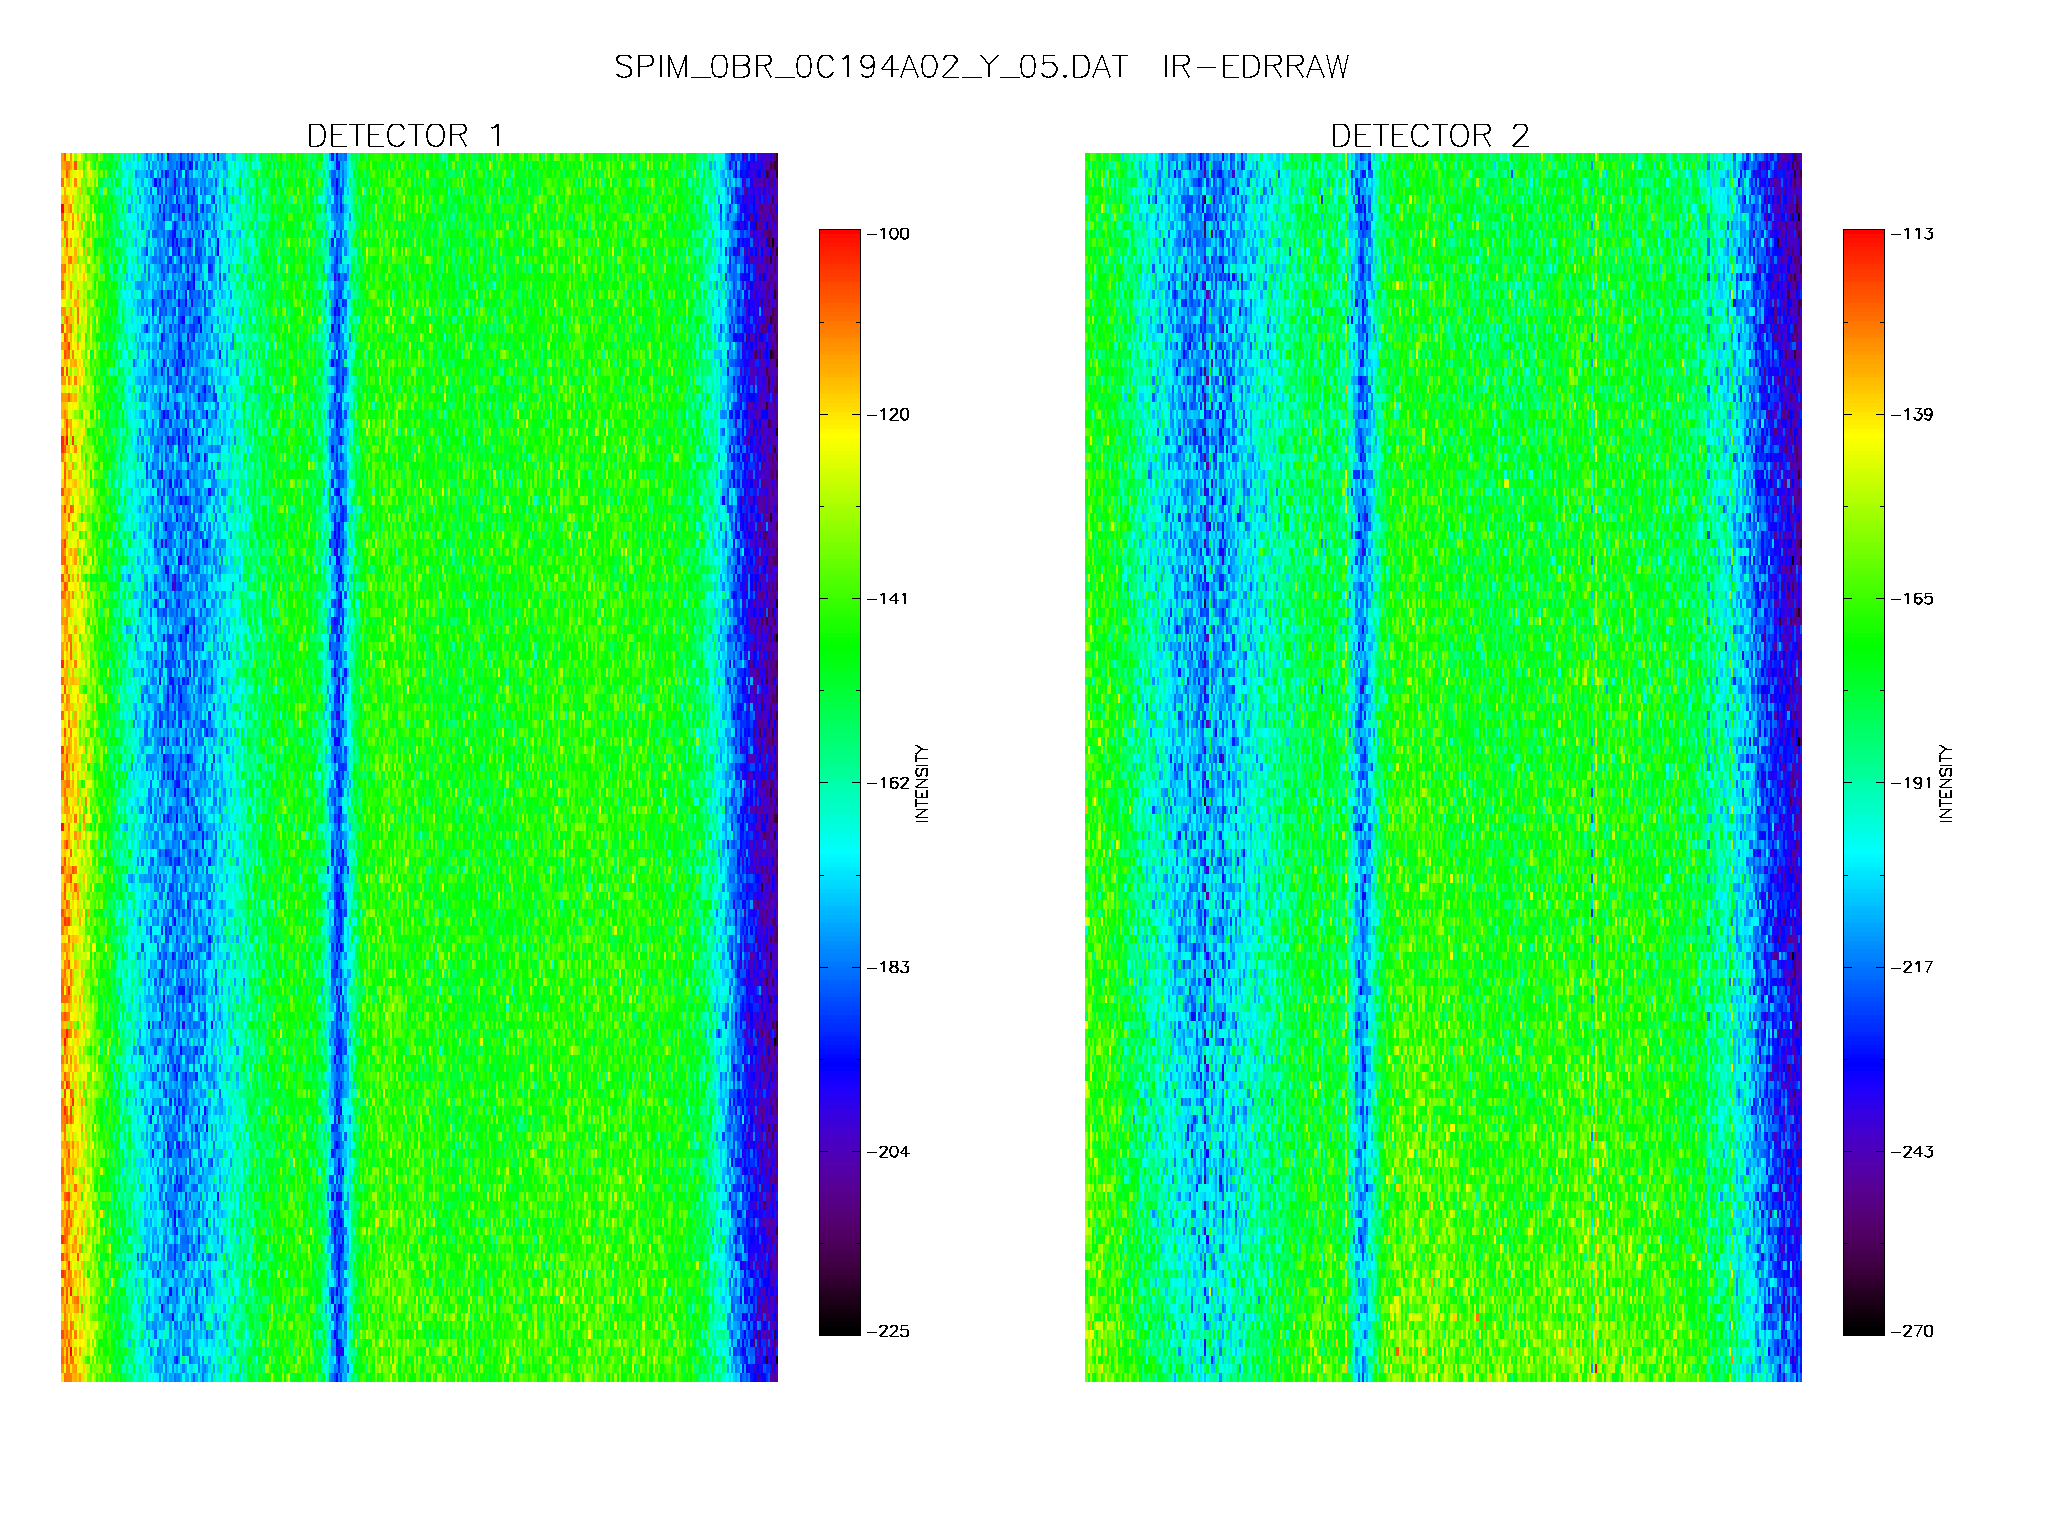
Task: Click the Detector 1 heatmap image
Action: pos(419,767)
